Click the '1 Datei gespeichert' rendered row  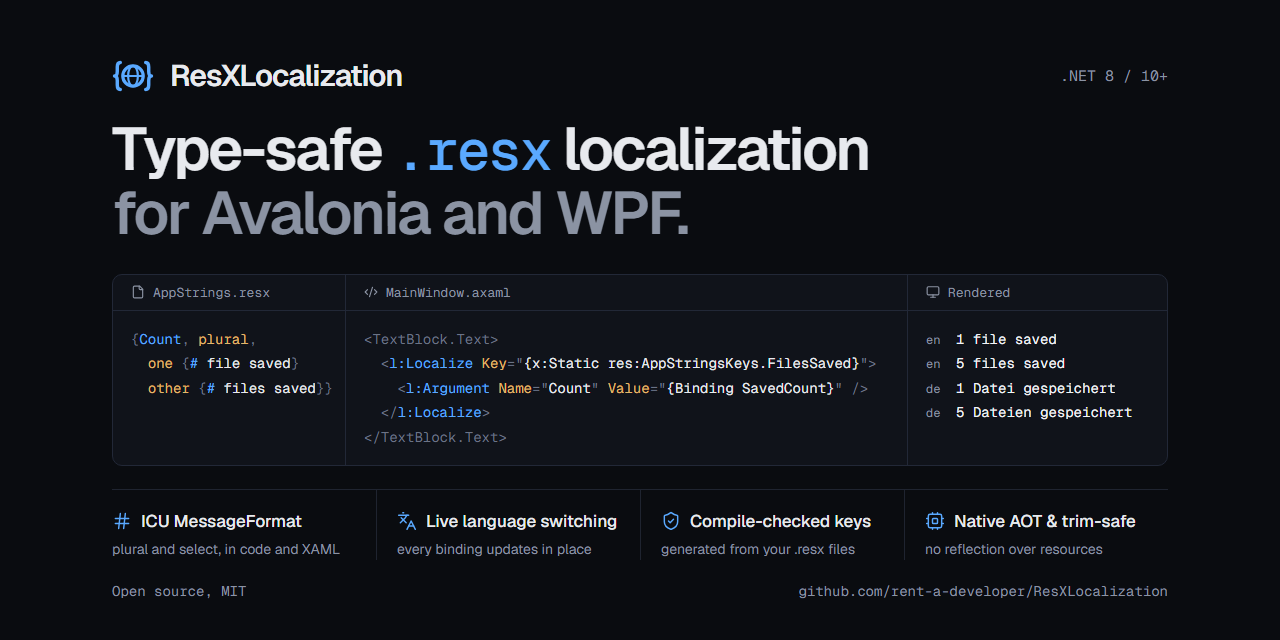pos(1020,388)
